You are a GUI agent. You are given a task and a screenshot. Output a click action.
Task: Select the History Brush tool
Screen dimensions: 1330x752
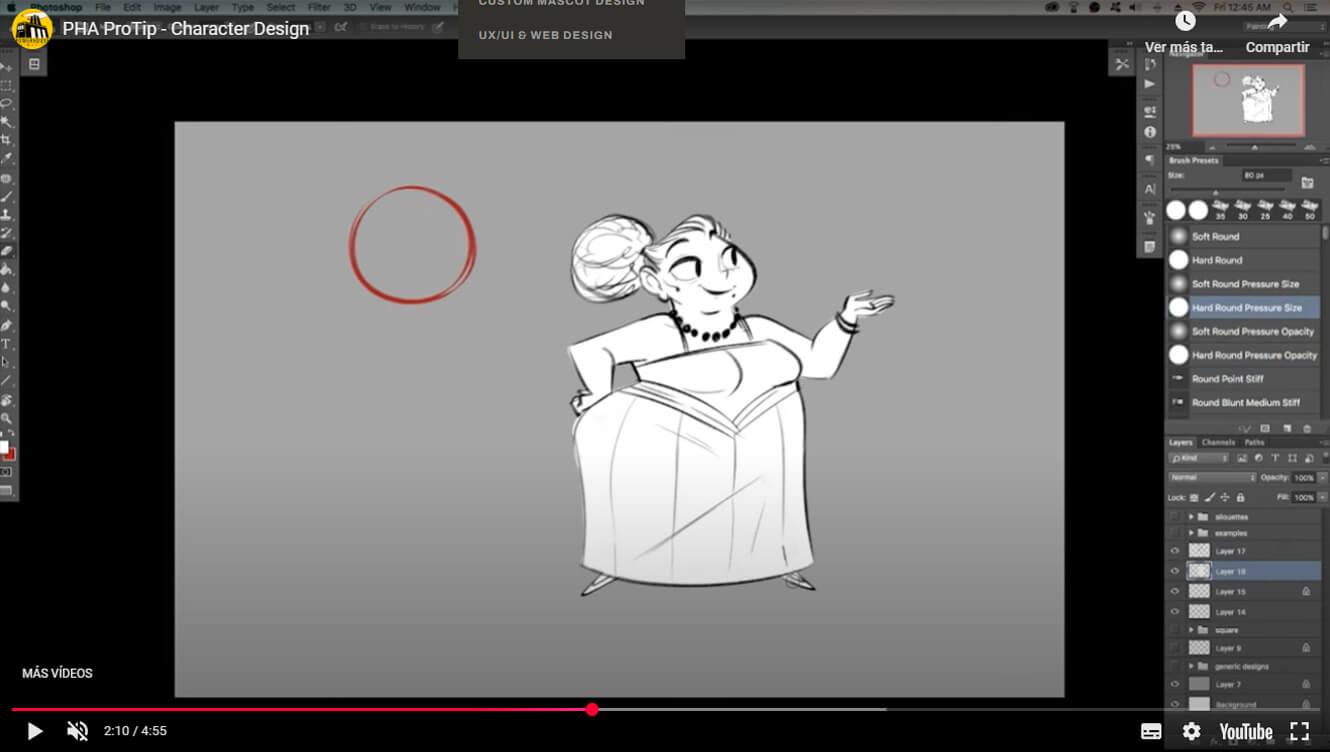(x=7, y=233)
